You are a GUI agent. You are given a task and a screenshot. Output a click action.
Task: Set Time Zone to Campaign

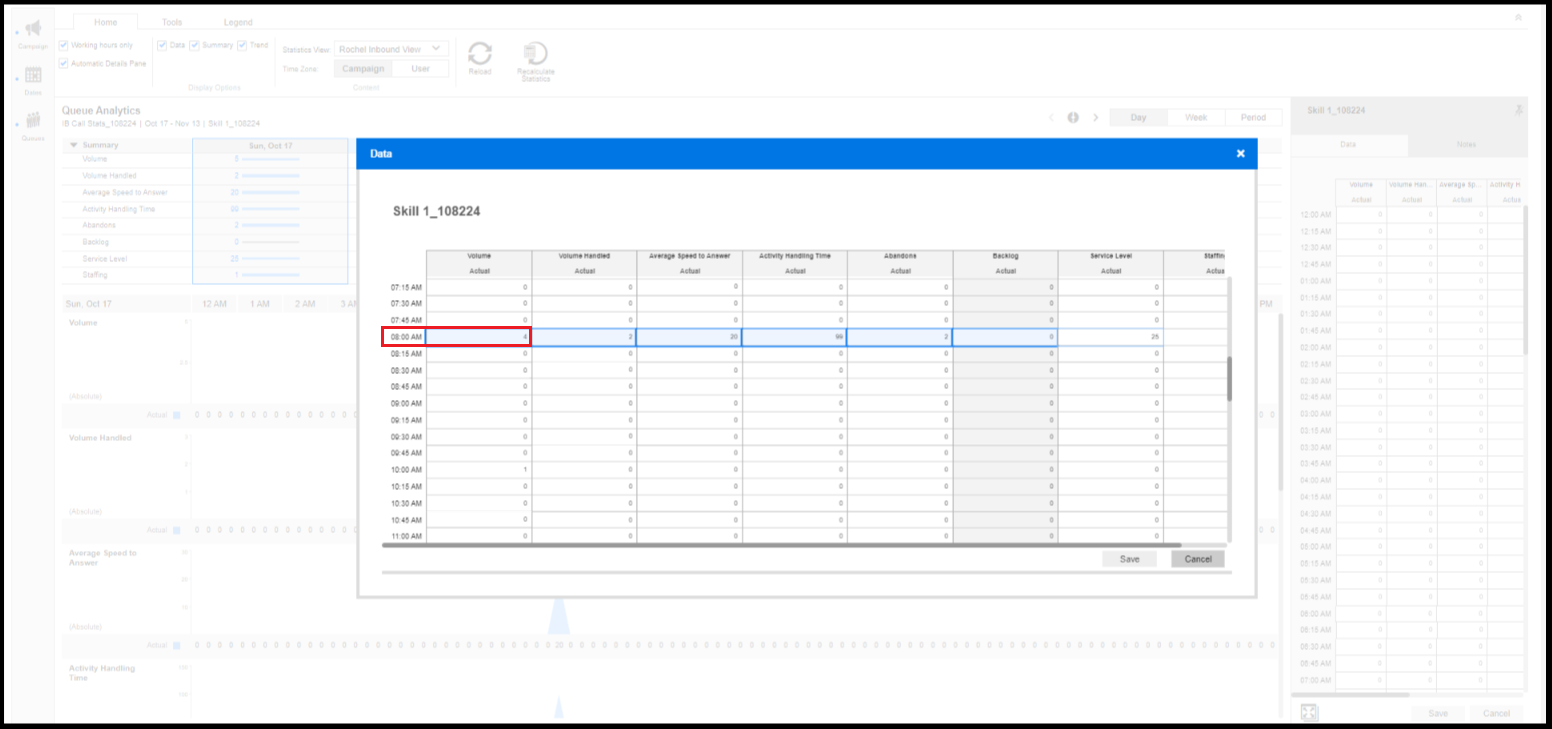[x=363, y=69]
